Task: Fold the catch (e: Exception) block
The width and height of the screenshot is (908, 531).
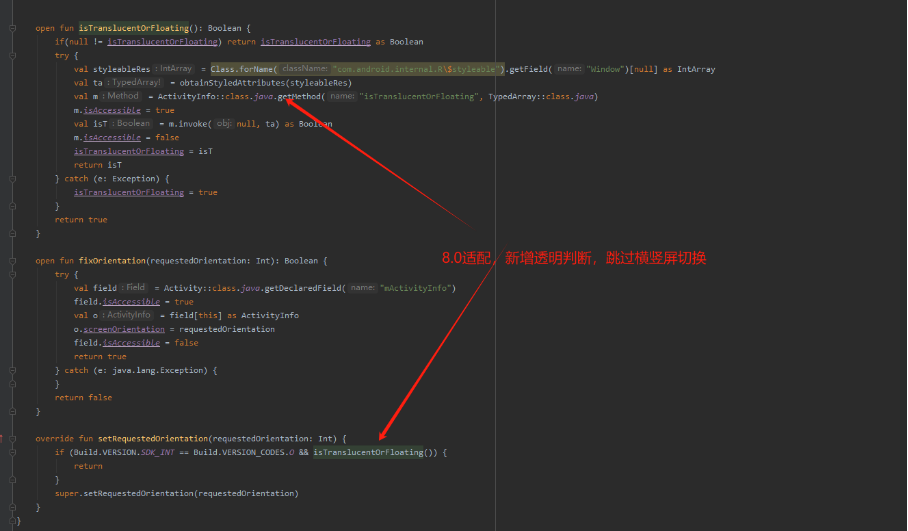Action: pyautogui.click(x=14, y=178)
